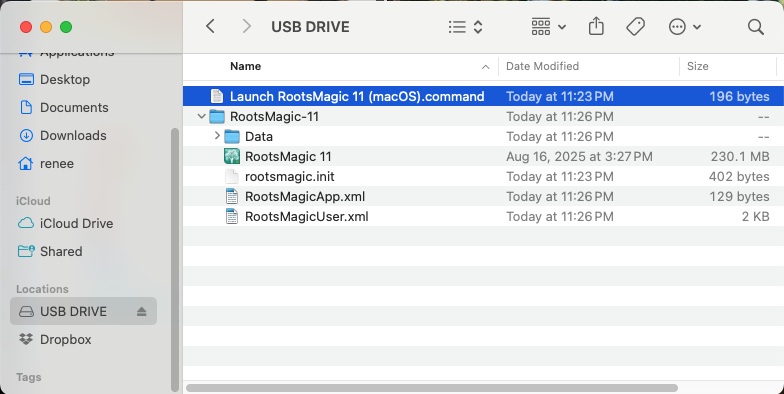
Task: Open Dropbox in the sidebar
Action: 66,340
